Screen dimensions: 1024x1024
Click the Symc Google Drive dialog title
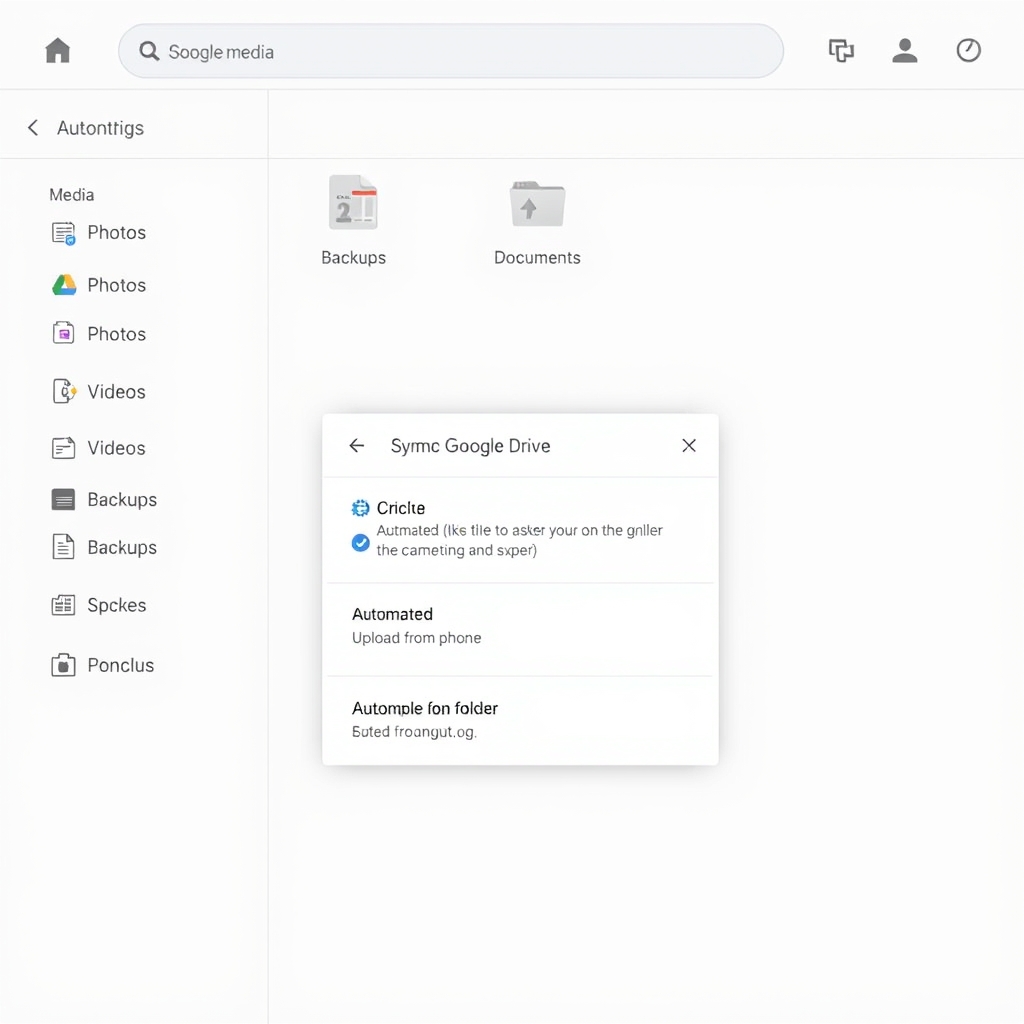coord(470,446)
